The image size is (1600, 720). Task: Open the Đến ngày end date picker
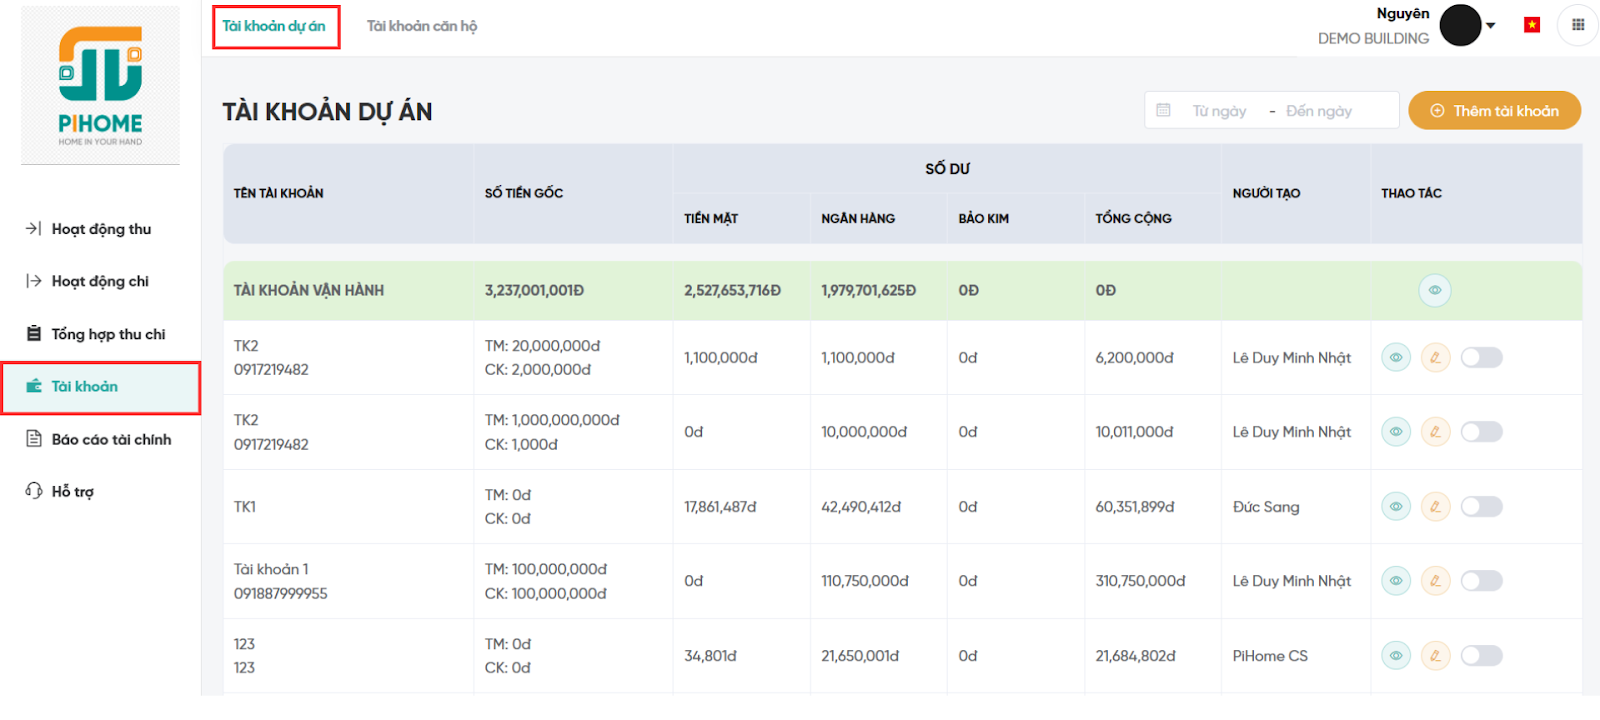[1318, 111]
